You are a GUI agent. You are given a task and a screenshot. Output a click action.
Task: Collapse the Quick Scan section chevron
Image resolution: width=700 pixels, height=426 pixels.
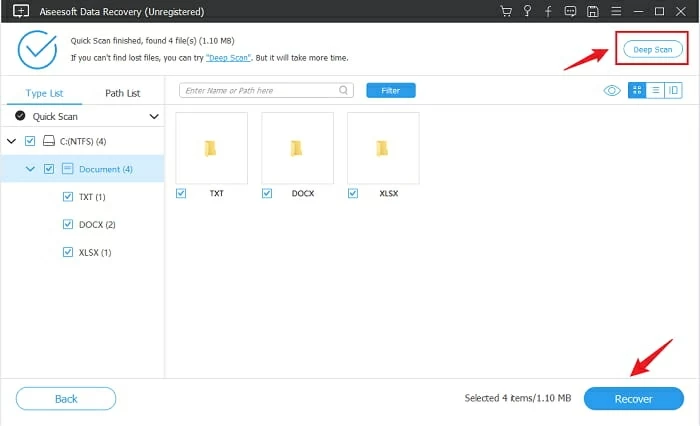click(154, 117)
